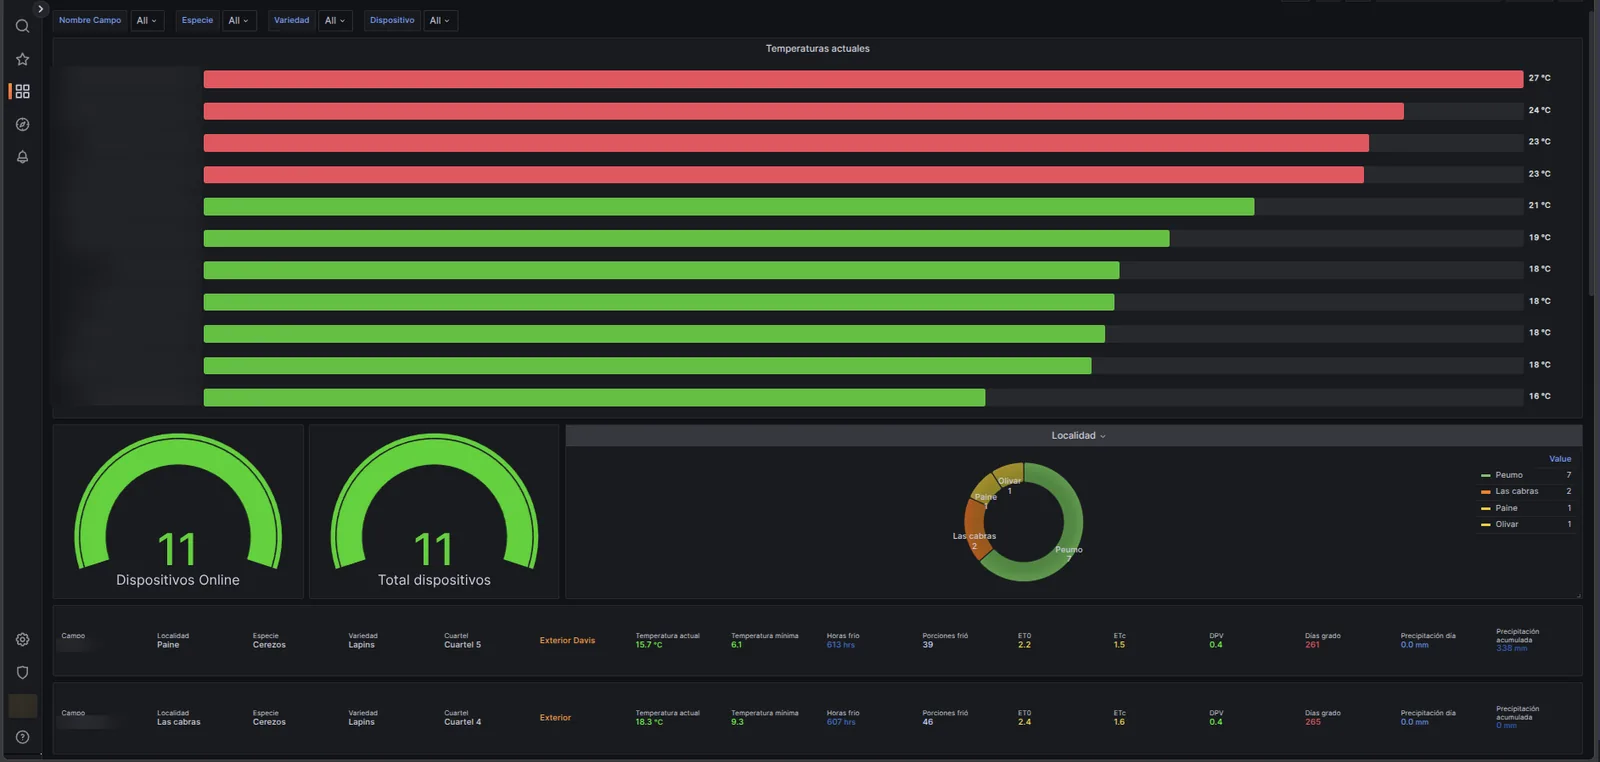1600x762 pixels.
Task: Open the Variedad All dropdown
Action: click(335, 20)
